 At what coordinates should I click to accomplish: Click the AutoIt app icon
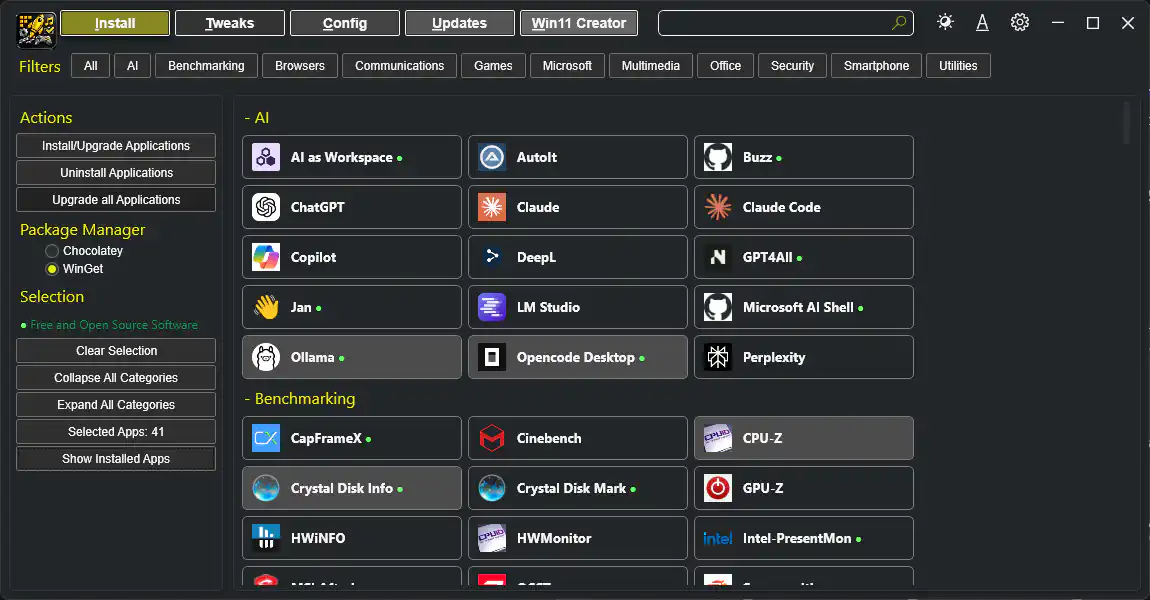pyautogui.click(x=491, y=157)
